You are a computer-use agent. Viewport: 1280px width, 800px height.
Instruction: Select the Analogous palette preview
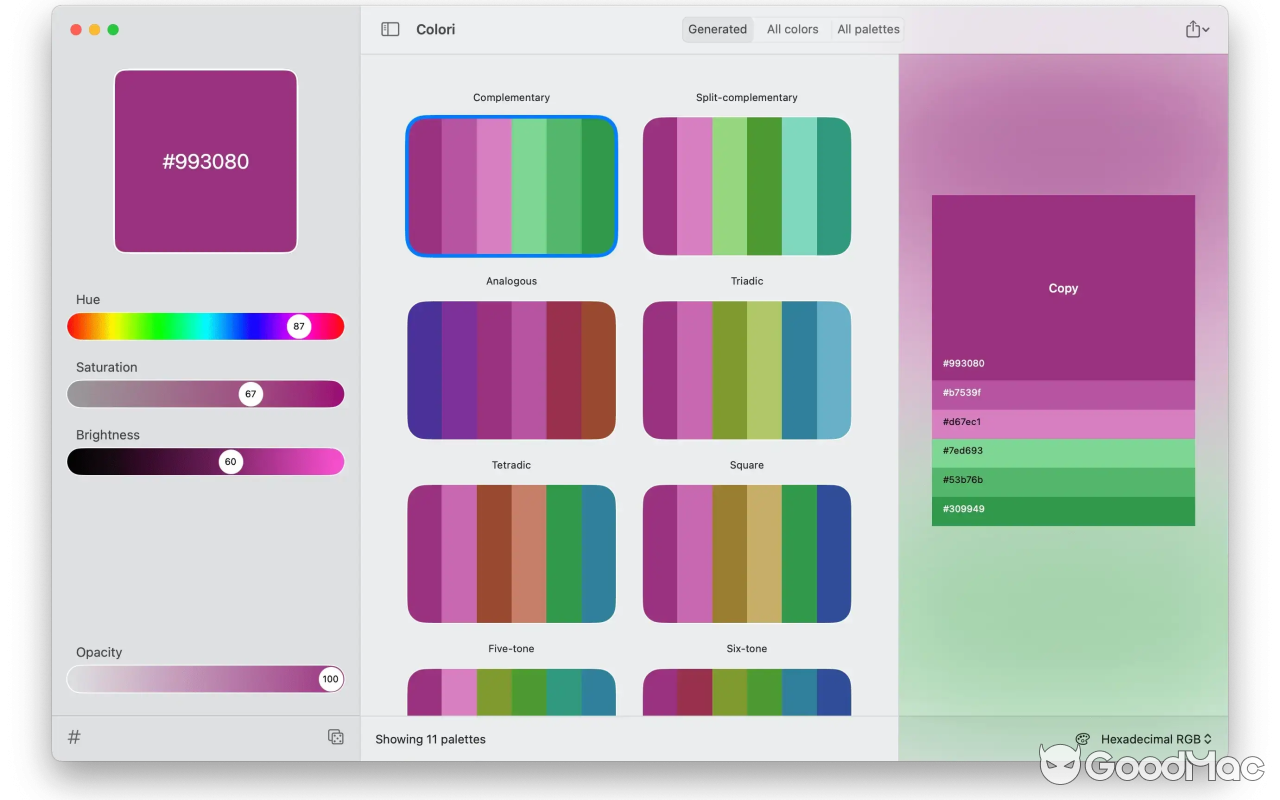(511, 370)
